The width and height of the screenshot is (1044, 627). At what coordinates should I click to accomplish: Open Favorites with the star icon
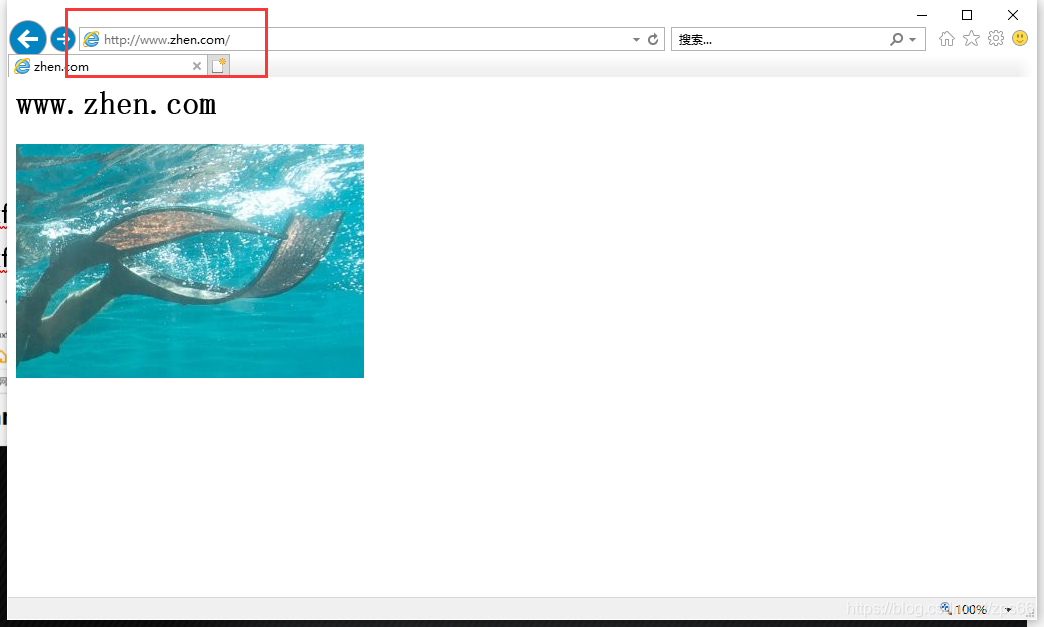click(971, 38)
